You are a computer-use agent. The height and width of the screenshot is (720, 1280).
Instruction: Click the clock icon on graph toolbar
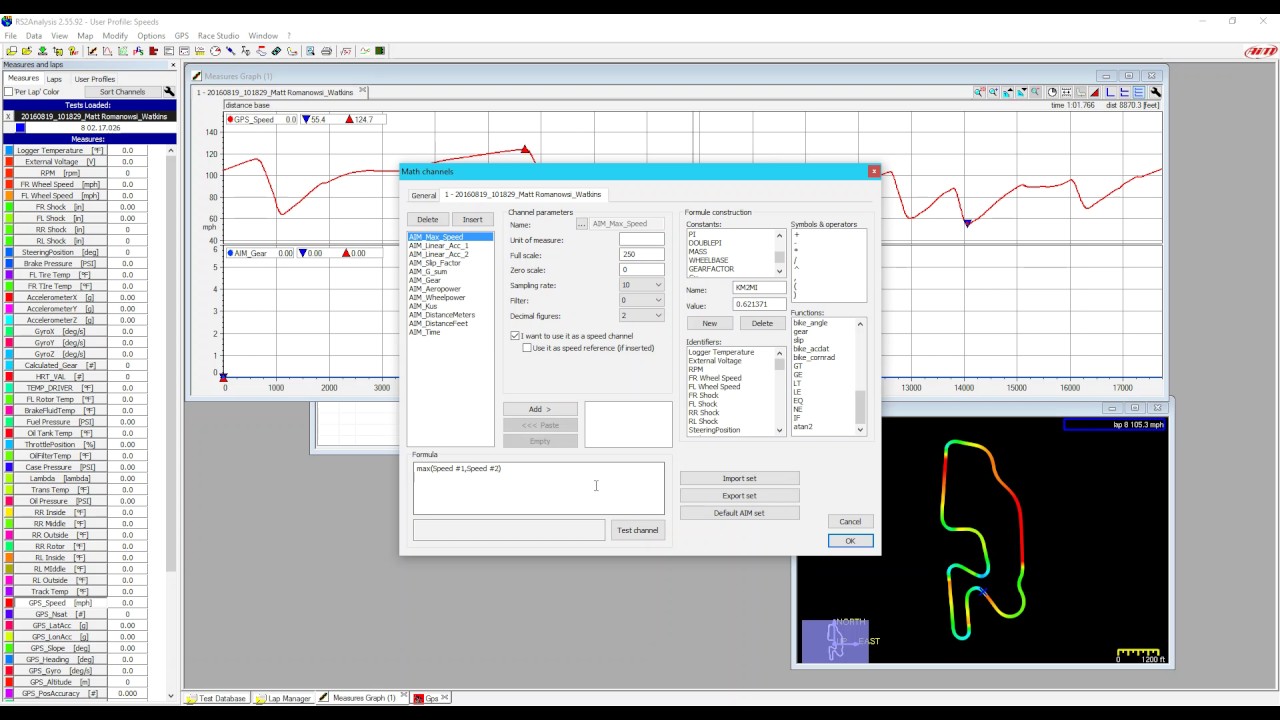tap(1052, 92)
